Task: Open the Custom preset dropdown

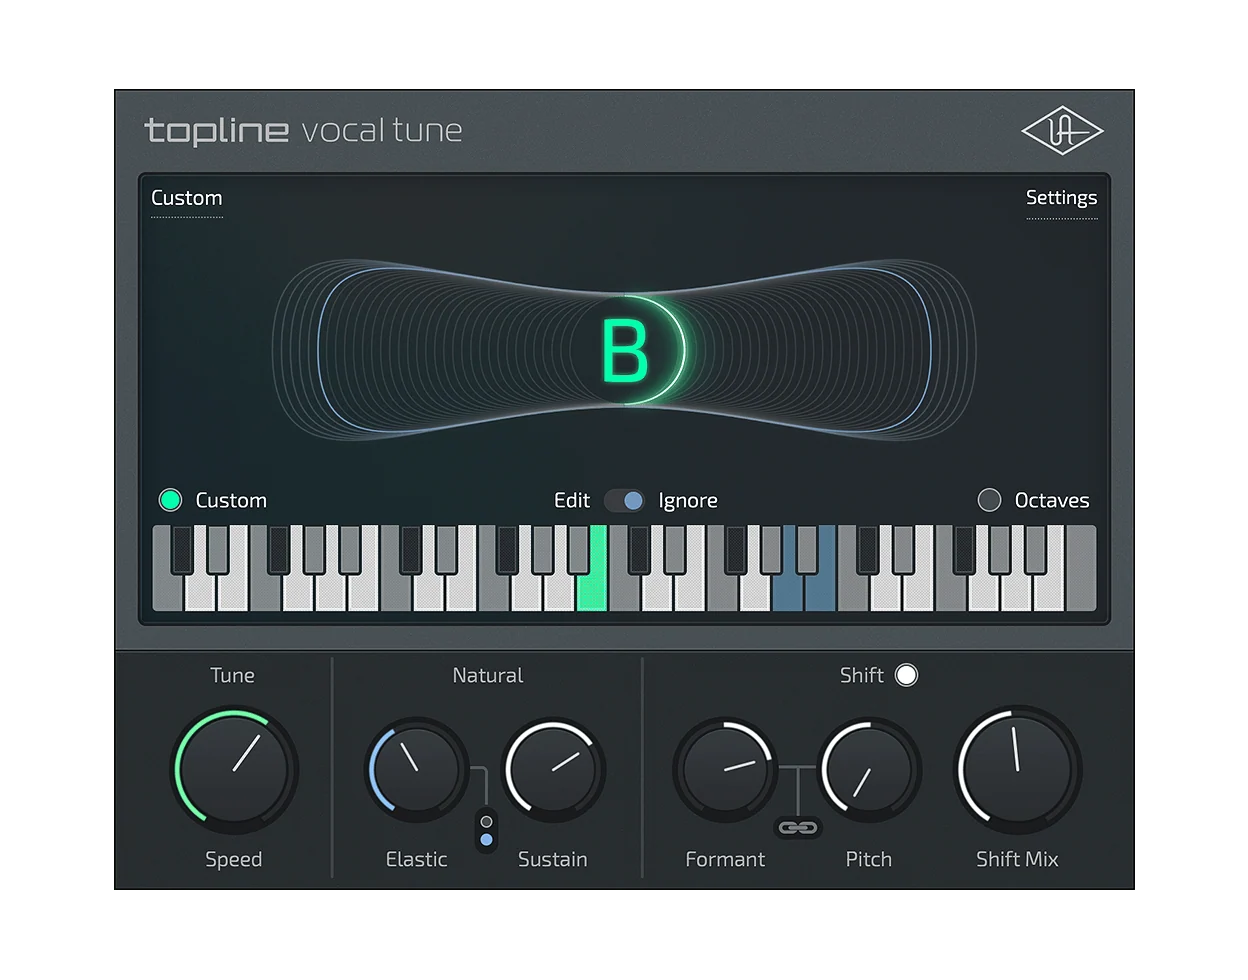Action: pos(187,198)
